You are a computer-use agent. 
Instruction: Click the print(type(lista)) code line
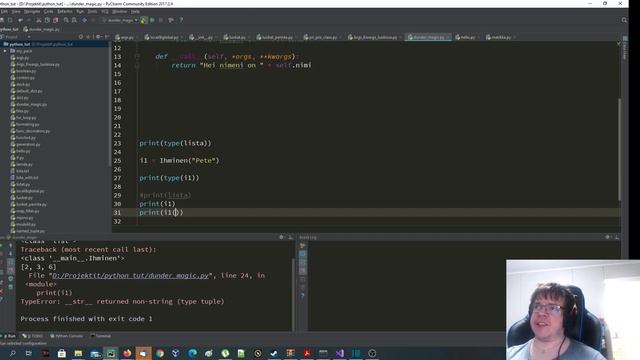tap(175, 143)
